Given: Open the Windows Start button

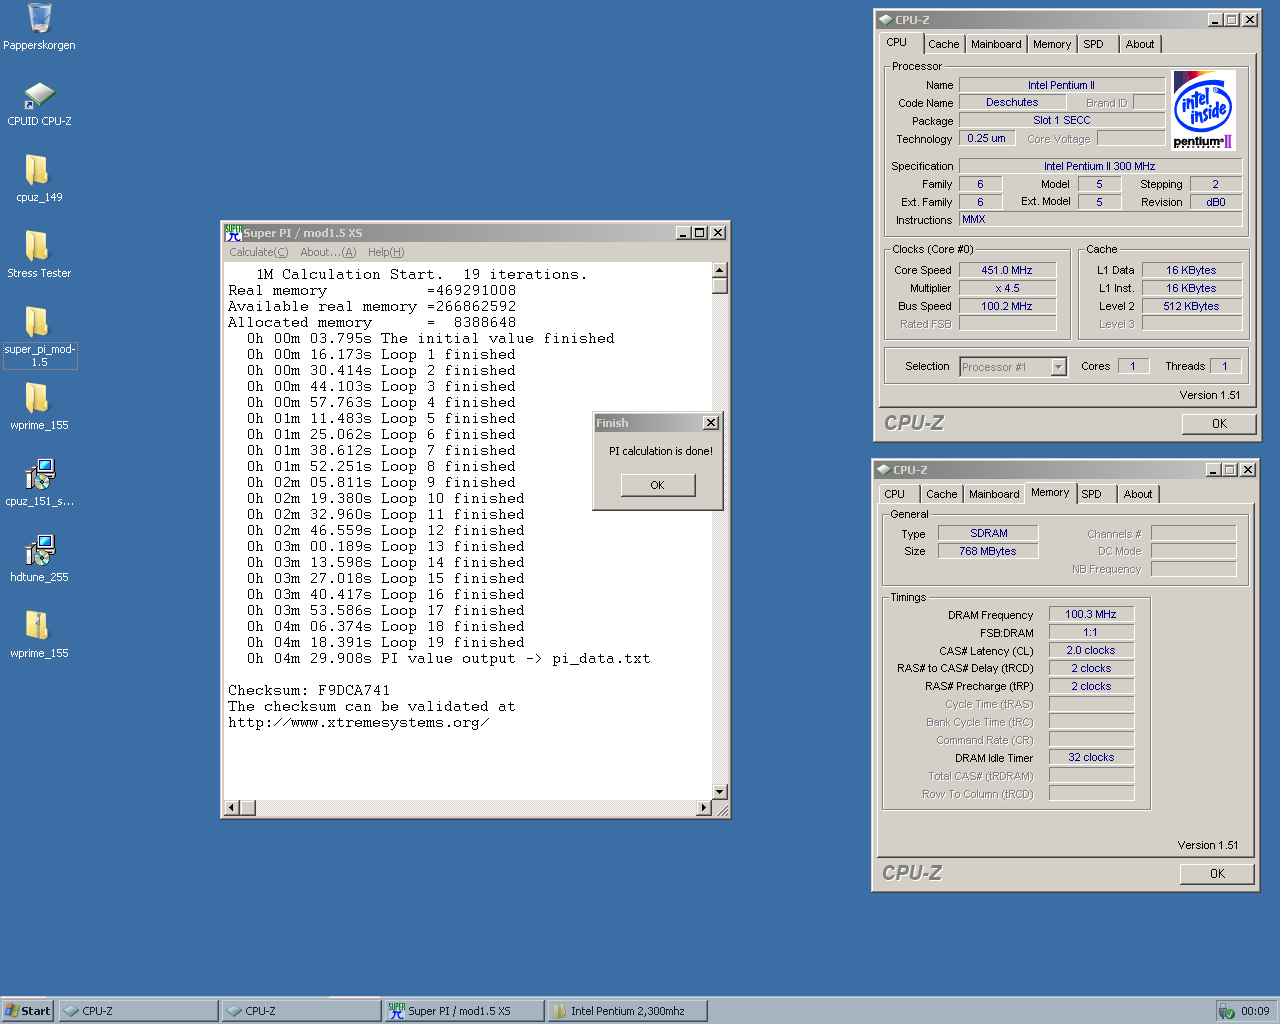Looking at the screenshot, I should pos(27,1011).
